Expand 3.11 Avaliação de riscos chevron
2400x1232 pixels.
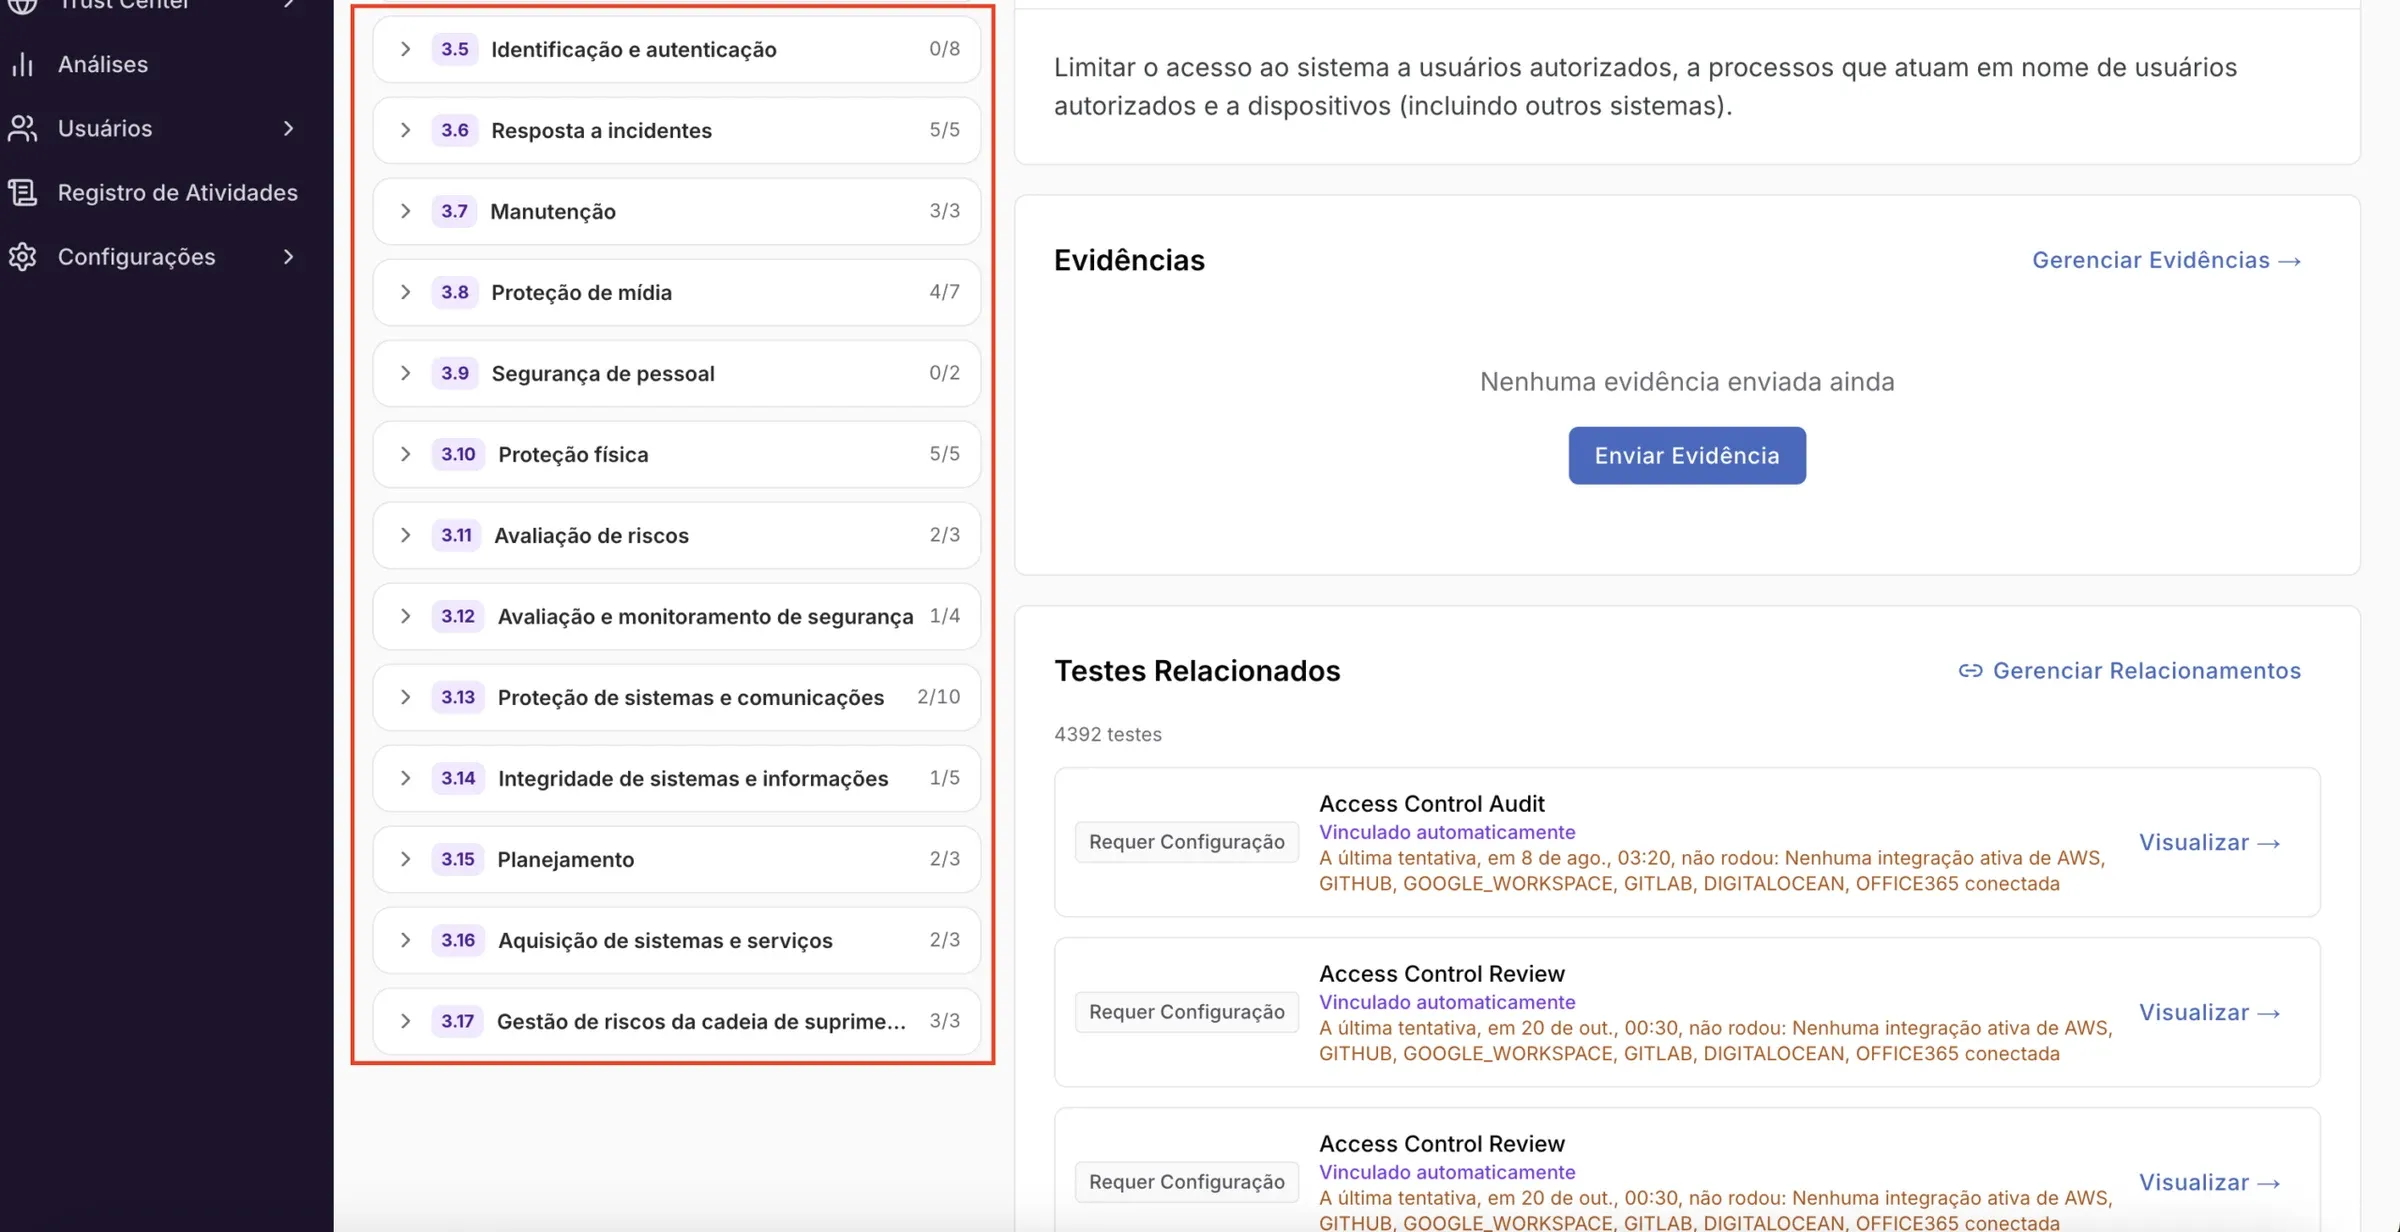[x=405, y=535]
